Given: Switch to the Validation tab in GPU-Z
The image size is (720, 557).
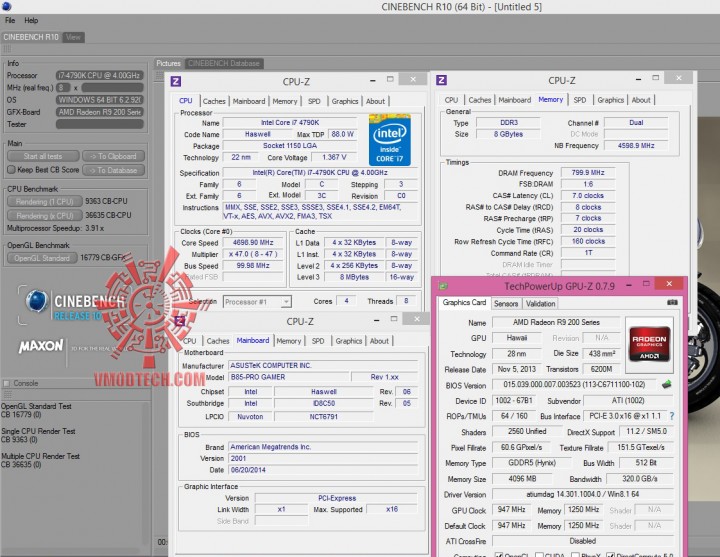Looking at the screenshot, I should tap(540, 304).
